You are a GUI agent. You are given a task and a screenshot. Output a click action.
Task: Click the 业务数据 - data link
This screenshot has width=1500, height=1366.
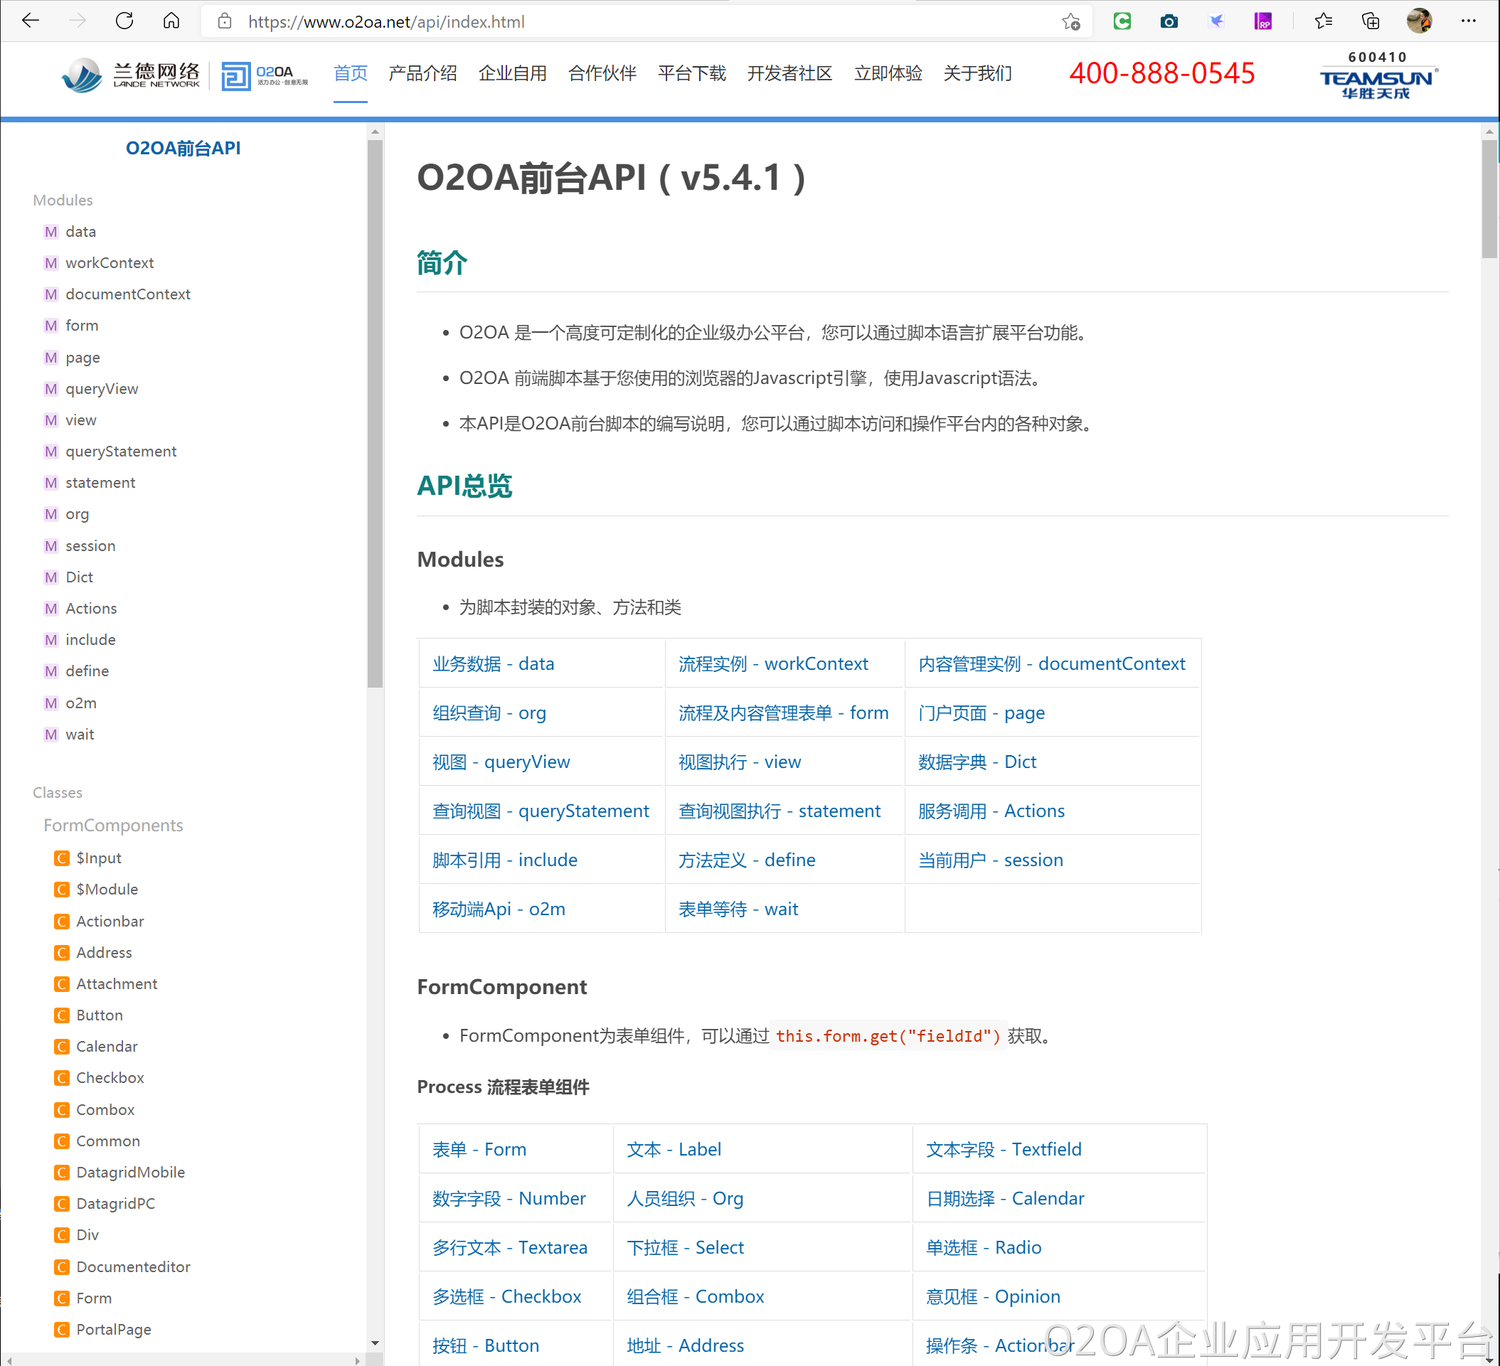pyautogui.click(x=493, y=664)
